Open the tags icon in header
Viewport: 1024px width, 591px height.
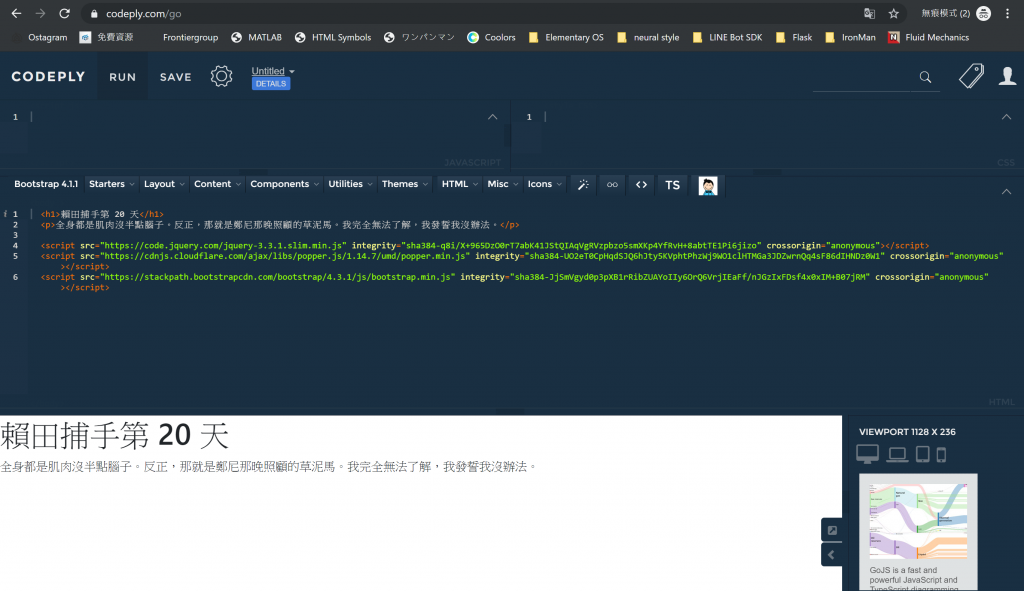click(971, 76)
